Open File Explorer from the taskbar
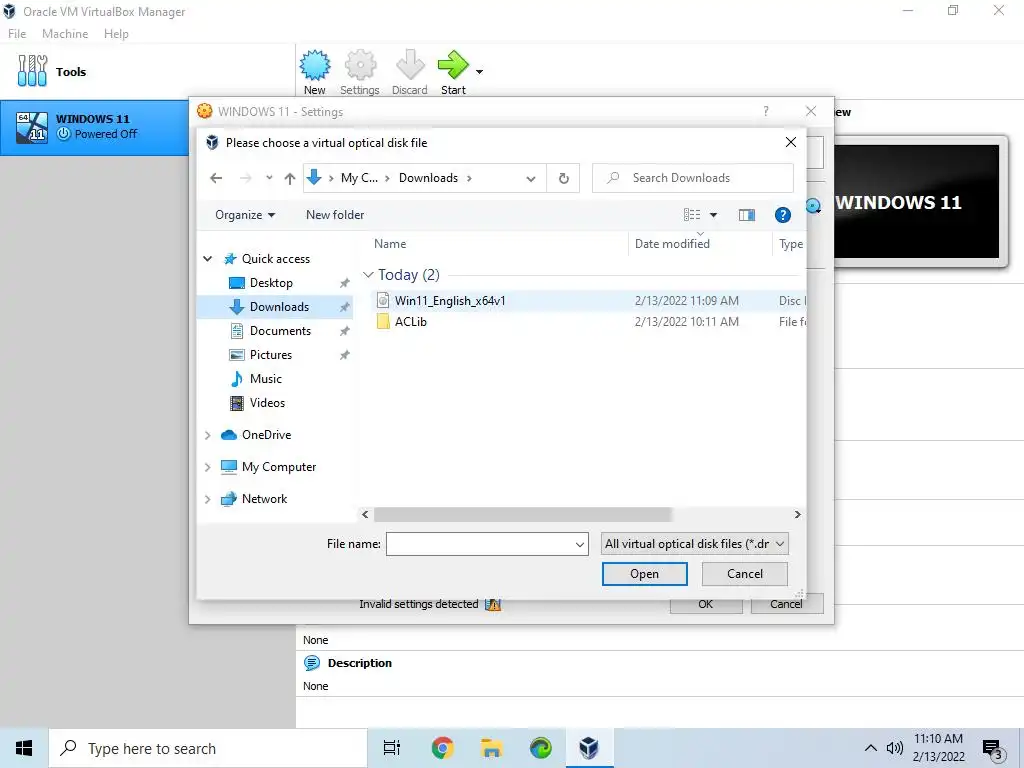Viewport: 1024px width, 768px height. (x=492, y=748)
